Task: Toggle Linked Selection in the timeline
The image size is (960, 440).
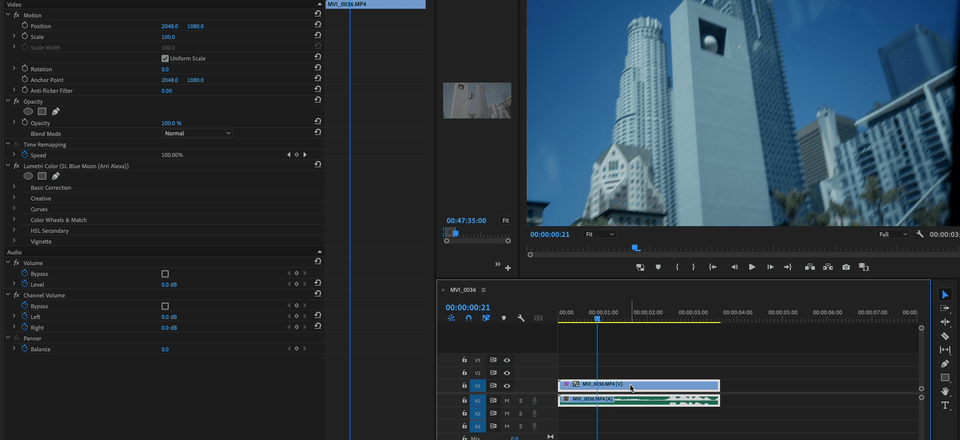Action: tap(486, 318)
